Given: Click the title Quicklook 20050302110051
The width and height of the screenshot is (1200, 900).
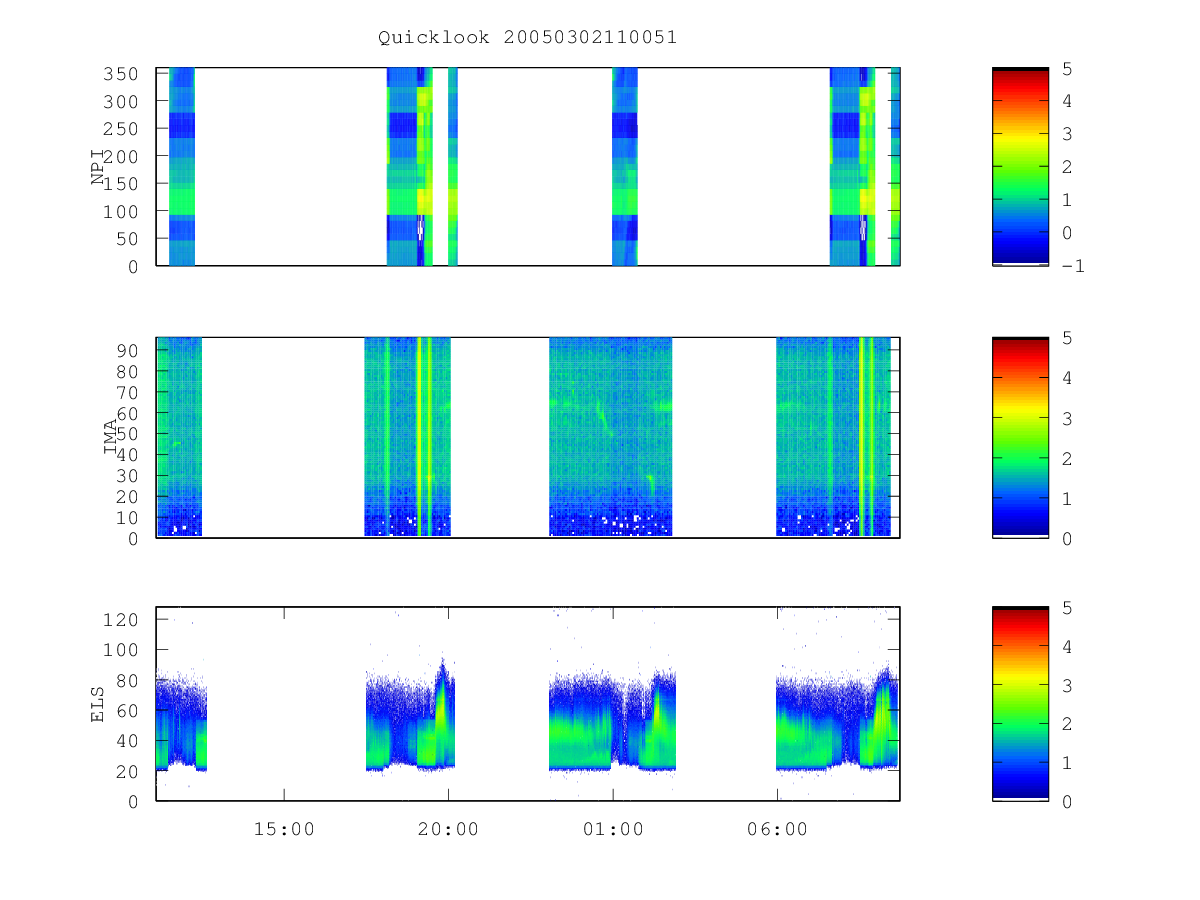Looking at the screenshot, I should coord(528,37).
